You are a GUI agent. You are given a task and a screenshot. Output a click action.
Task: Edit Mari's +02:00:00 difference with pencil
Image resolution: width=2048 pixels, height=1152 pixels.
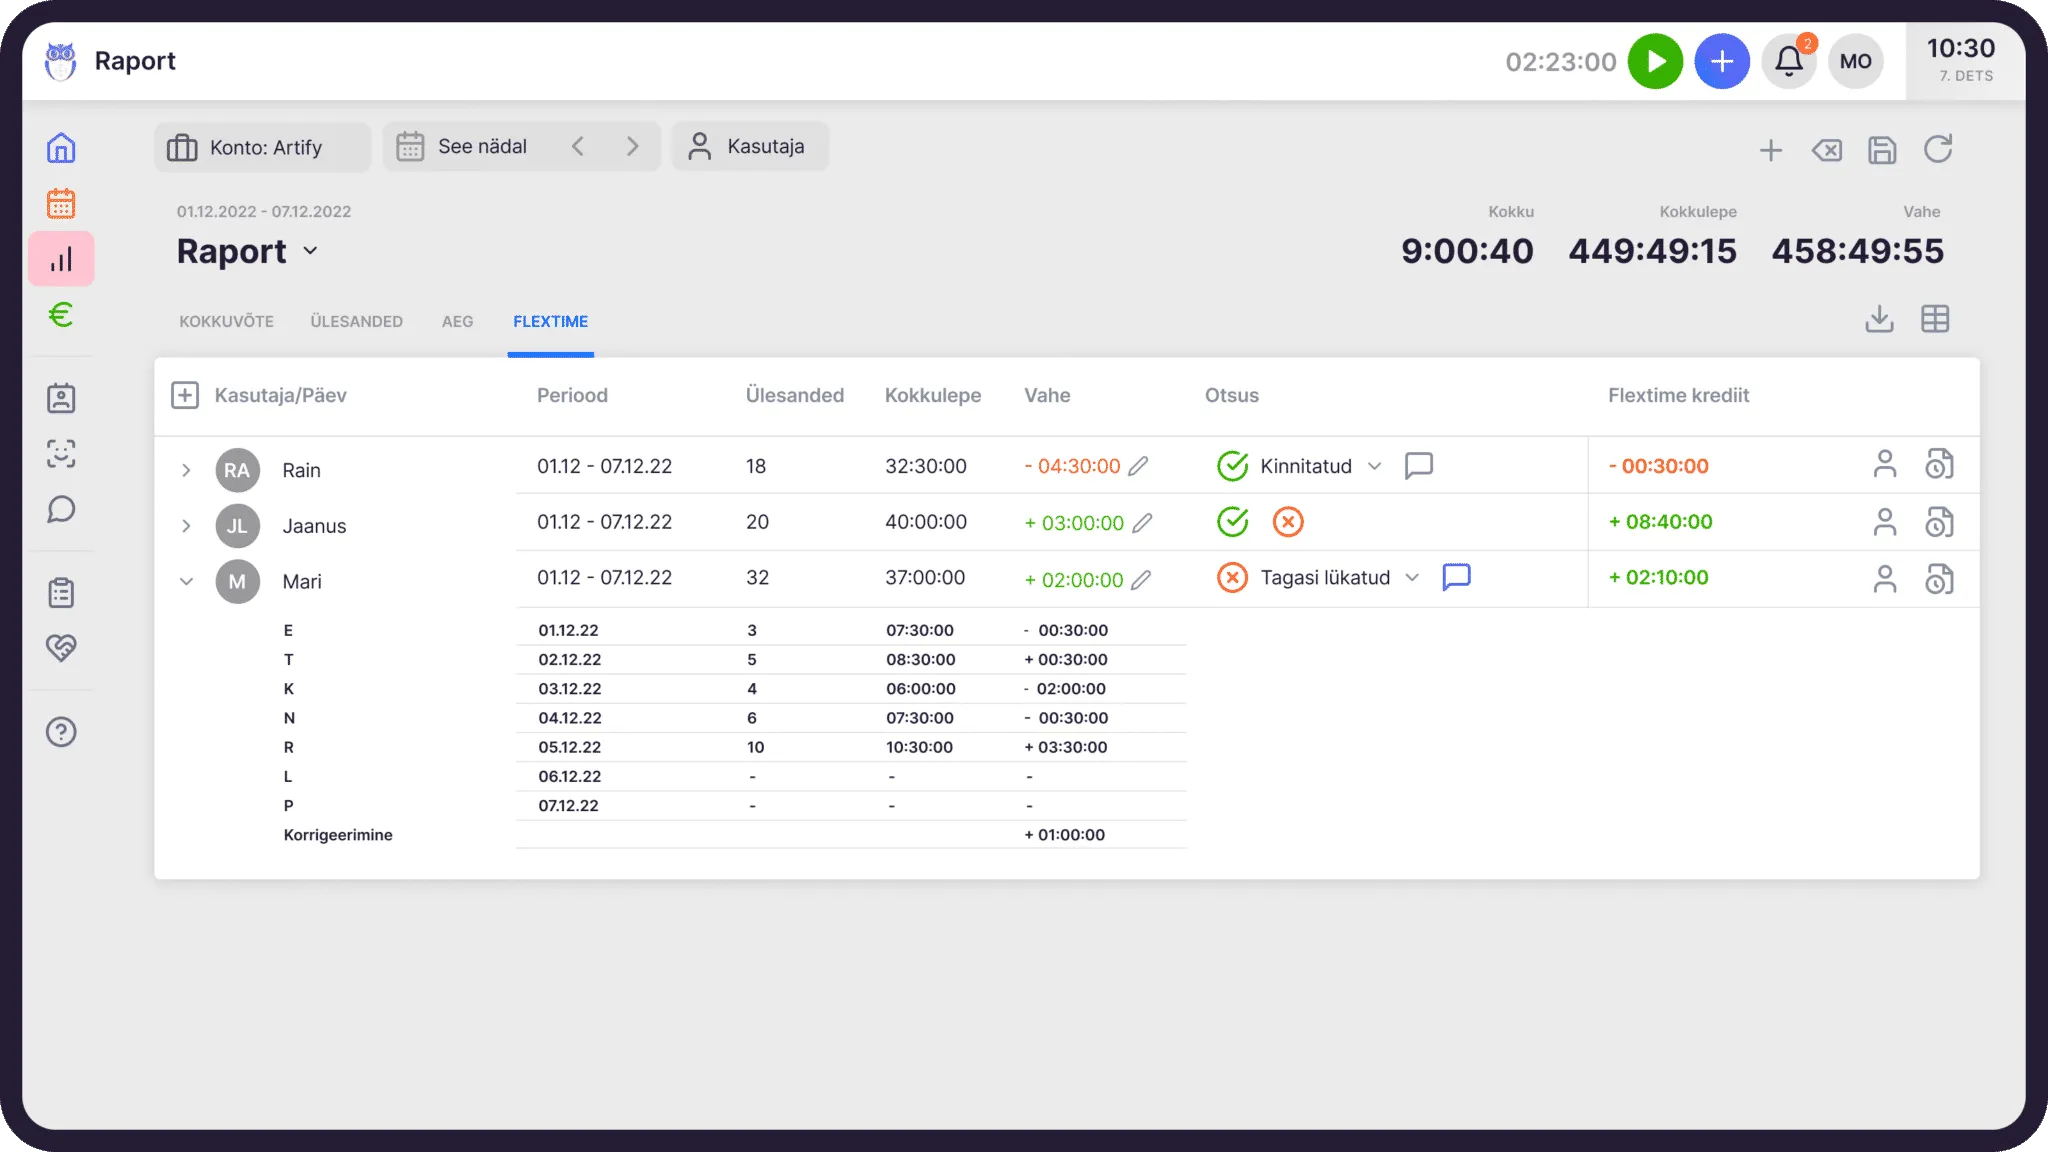(1141, 580)
